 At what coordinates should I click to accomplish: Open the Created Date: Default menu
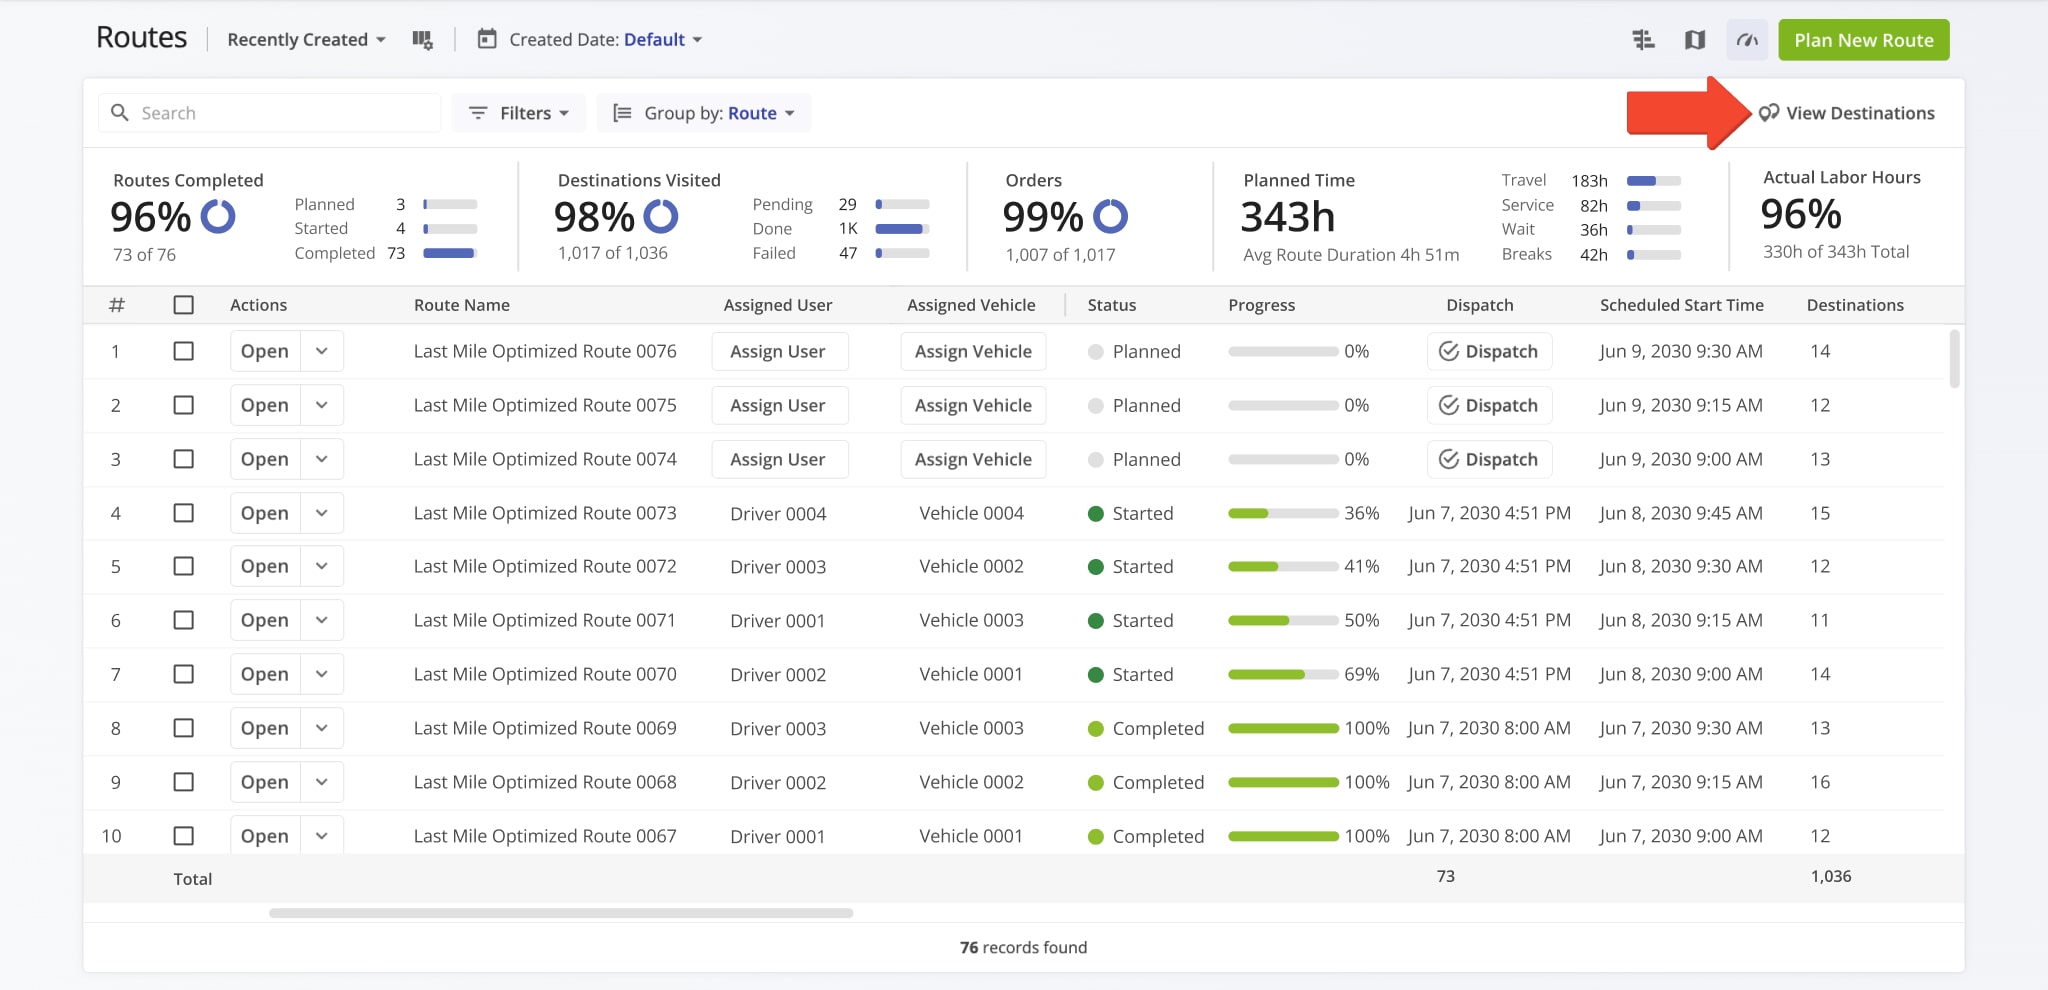(657, 39)
